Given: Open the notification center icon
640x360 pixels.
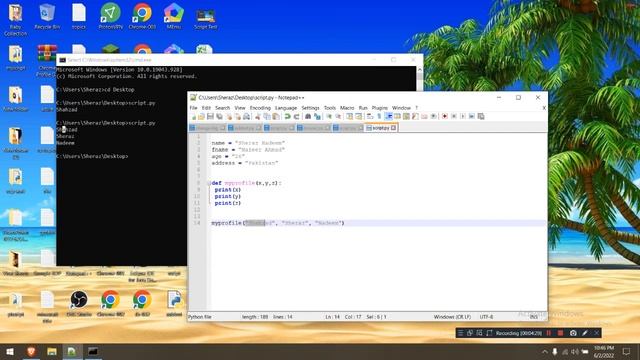Looking at the screenshot, I should [x=627, y=351].
